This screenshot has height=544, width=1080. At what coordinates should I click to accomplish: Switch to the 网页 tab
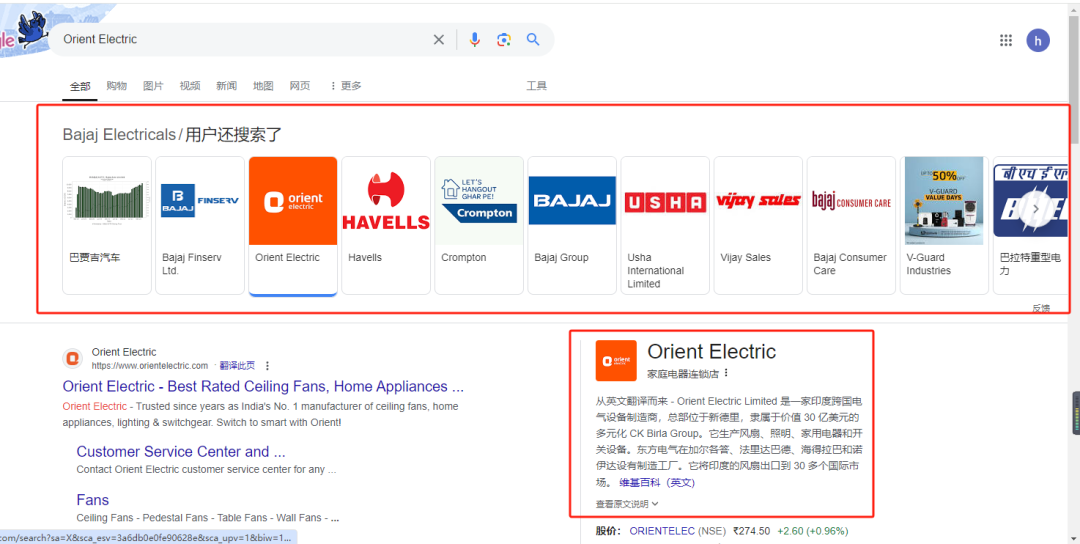click(x=300, y=86)
